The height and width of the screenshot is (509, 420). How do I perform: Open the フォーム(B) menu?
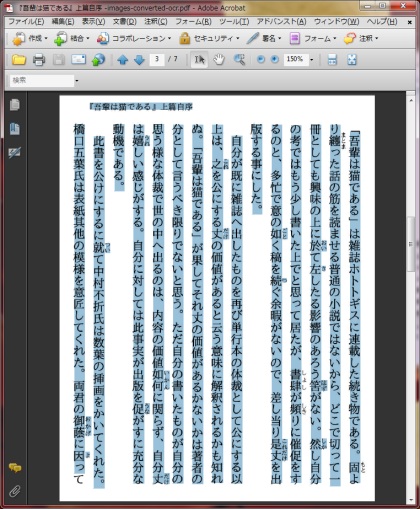(x=193, y=22)
